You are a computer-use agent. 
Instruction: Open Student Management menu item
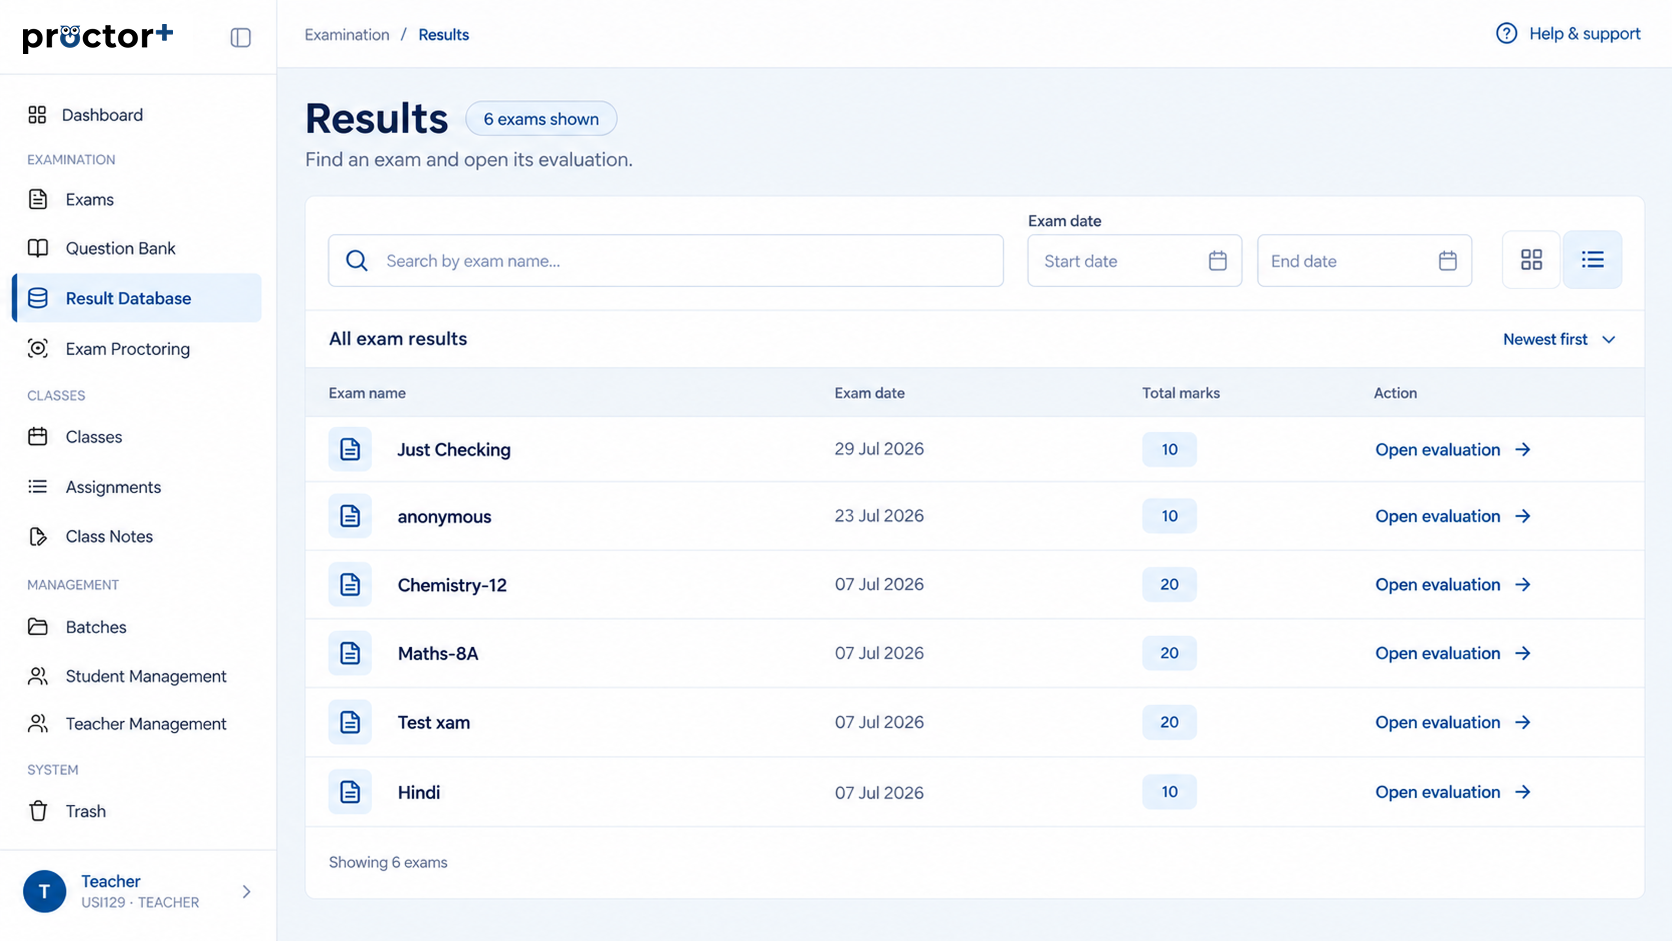(137, 676)
